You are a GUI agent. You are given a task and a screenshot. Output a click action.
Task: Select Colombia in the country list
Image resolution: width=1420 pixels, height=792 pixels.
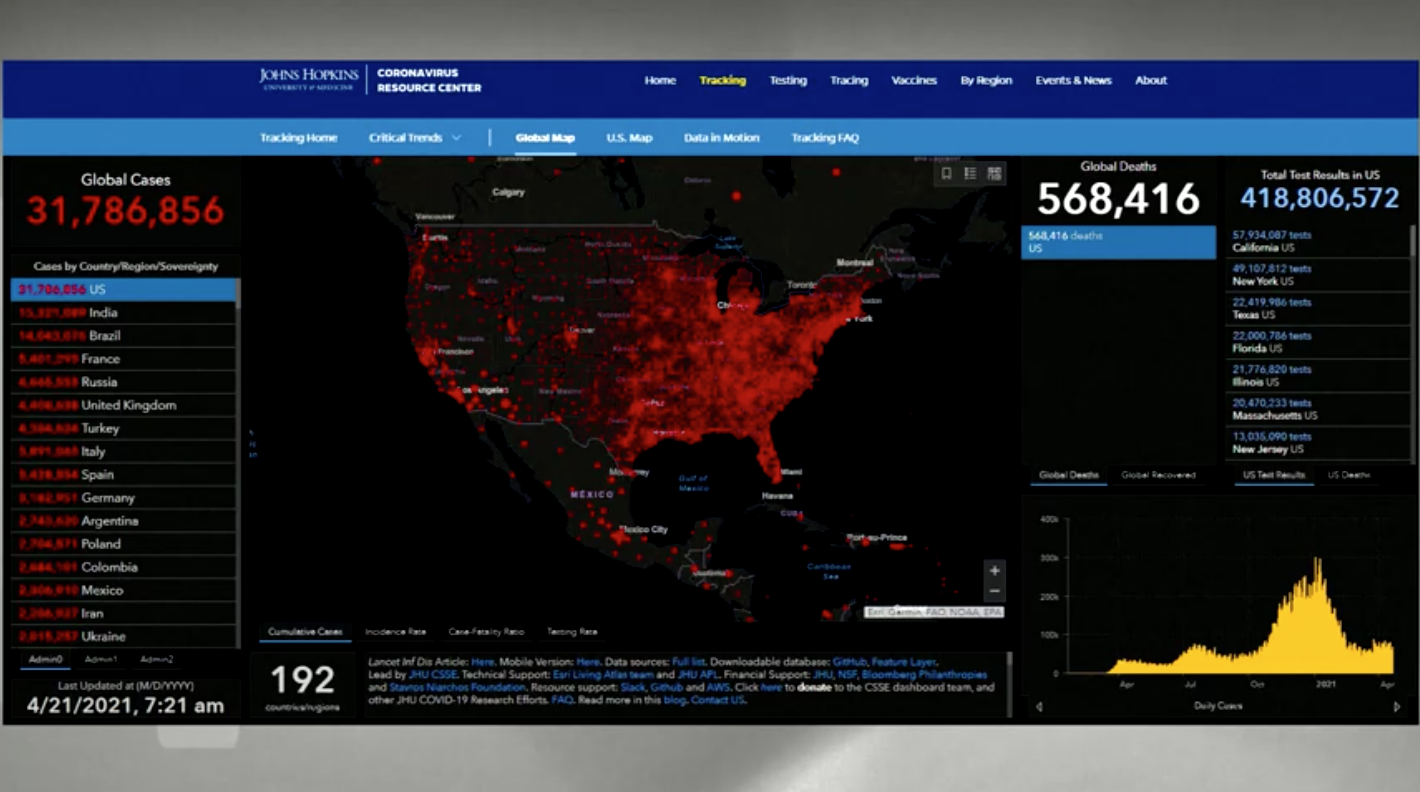coord(124,566)
